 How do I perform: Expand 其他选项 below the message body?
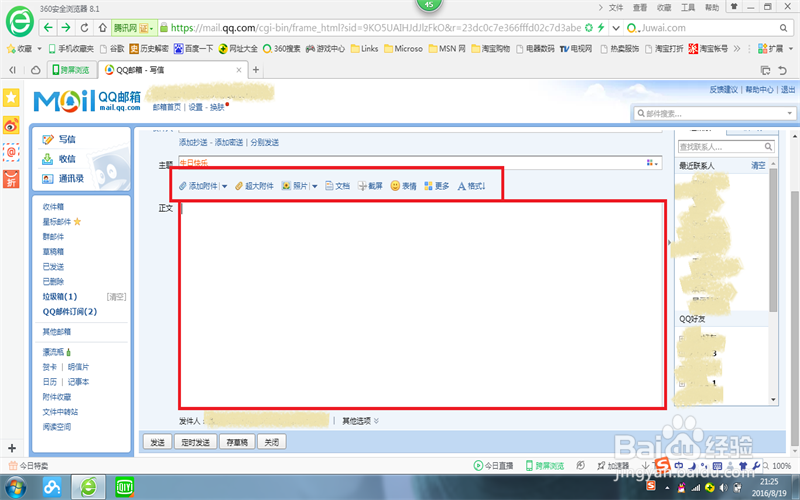[360, 421]
